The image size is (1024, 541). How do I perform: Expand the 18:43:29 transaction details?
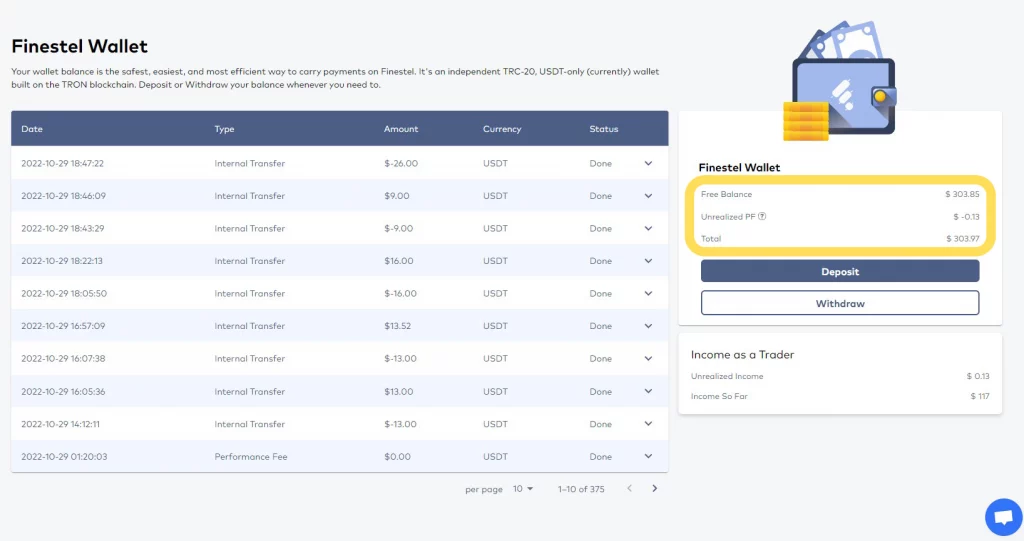pyautogui.click(x=648, y=229)
